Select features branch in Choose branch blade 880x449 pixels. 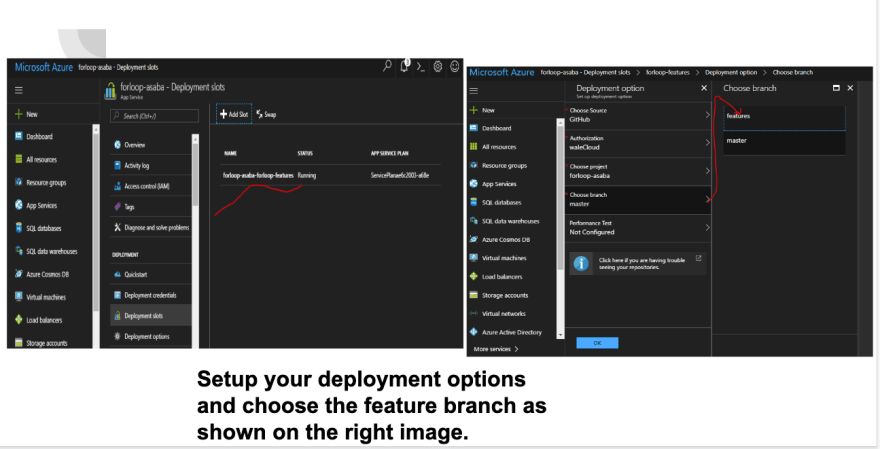coord(784,117)
